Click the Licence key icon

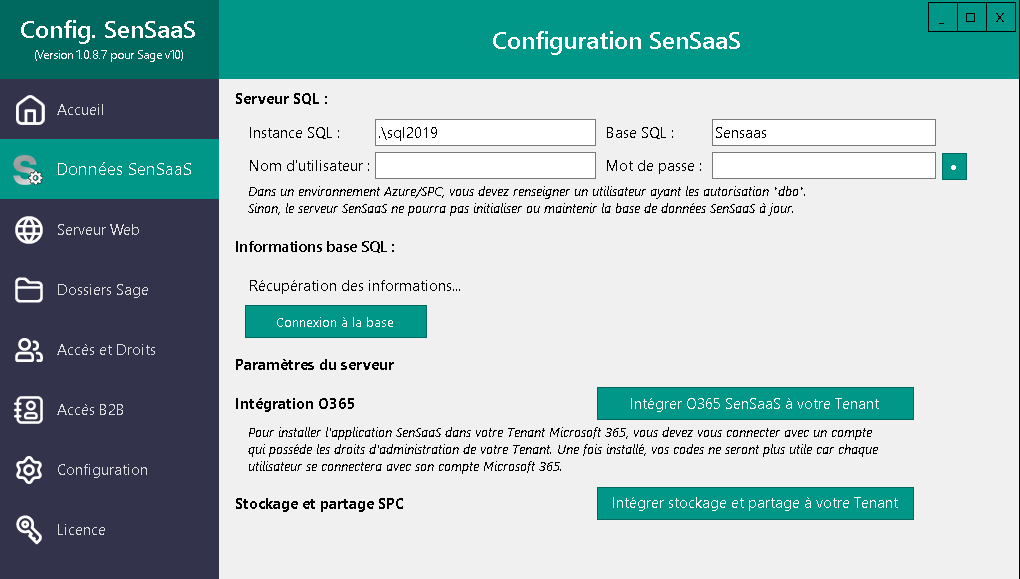pyautogui.click(x=29, y=529)
